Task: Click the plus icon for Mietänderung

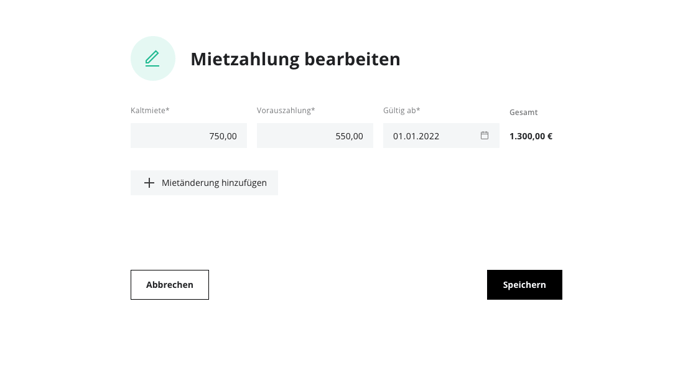Action: (x=149, y=183)
